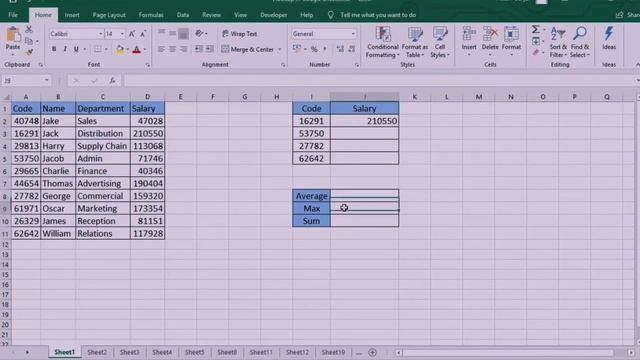Switch to the Data tab
The image size is (640, 360).
coord(183,15)
